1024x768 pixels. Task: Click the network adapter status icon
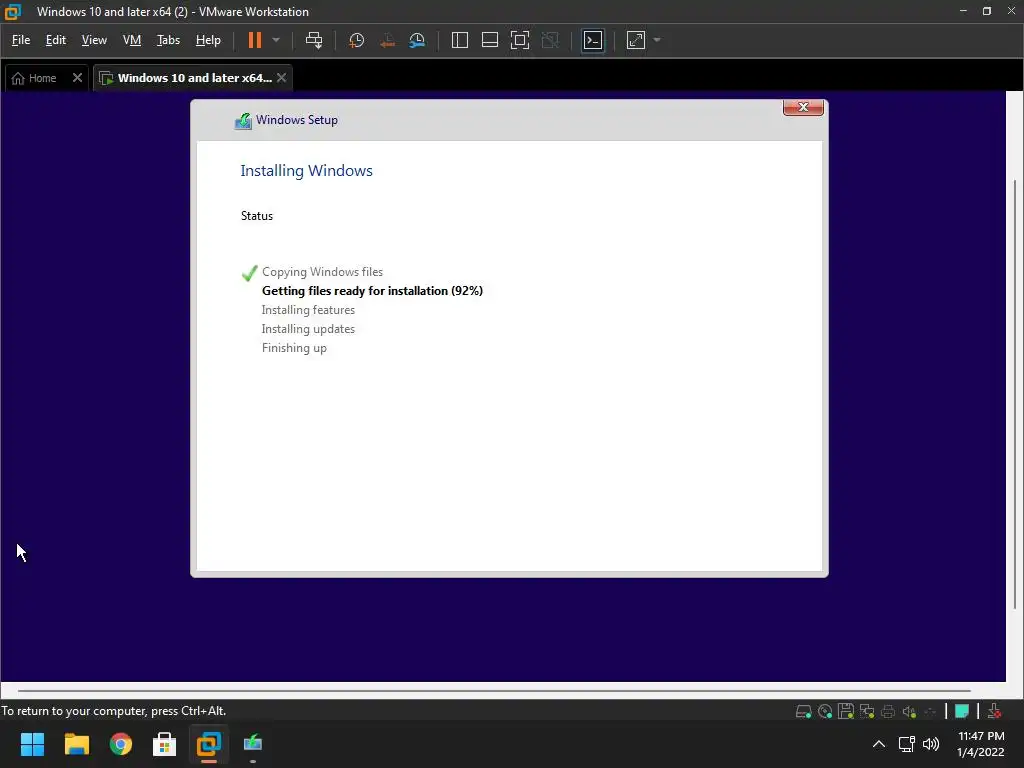tap(867, 712)
